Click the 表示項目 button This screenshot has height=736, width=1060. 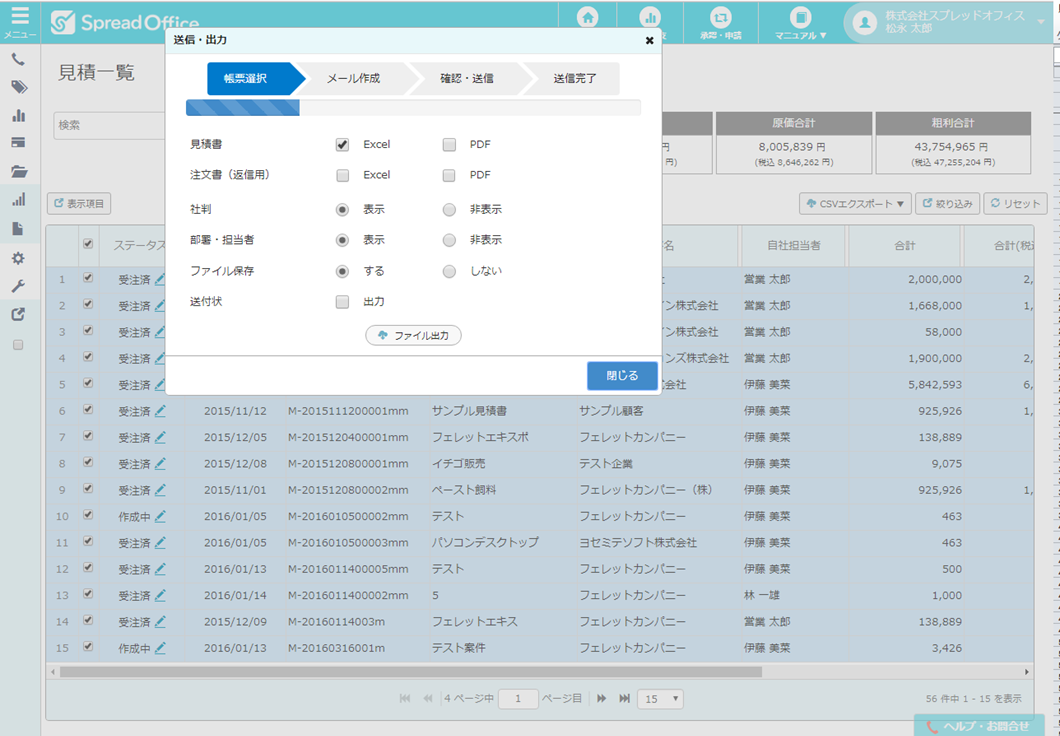pyautogui.click(x=79, y=203)
